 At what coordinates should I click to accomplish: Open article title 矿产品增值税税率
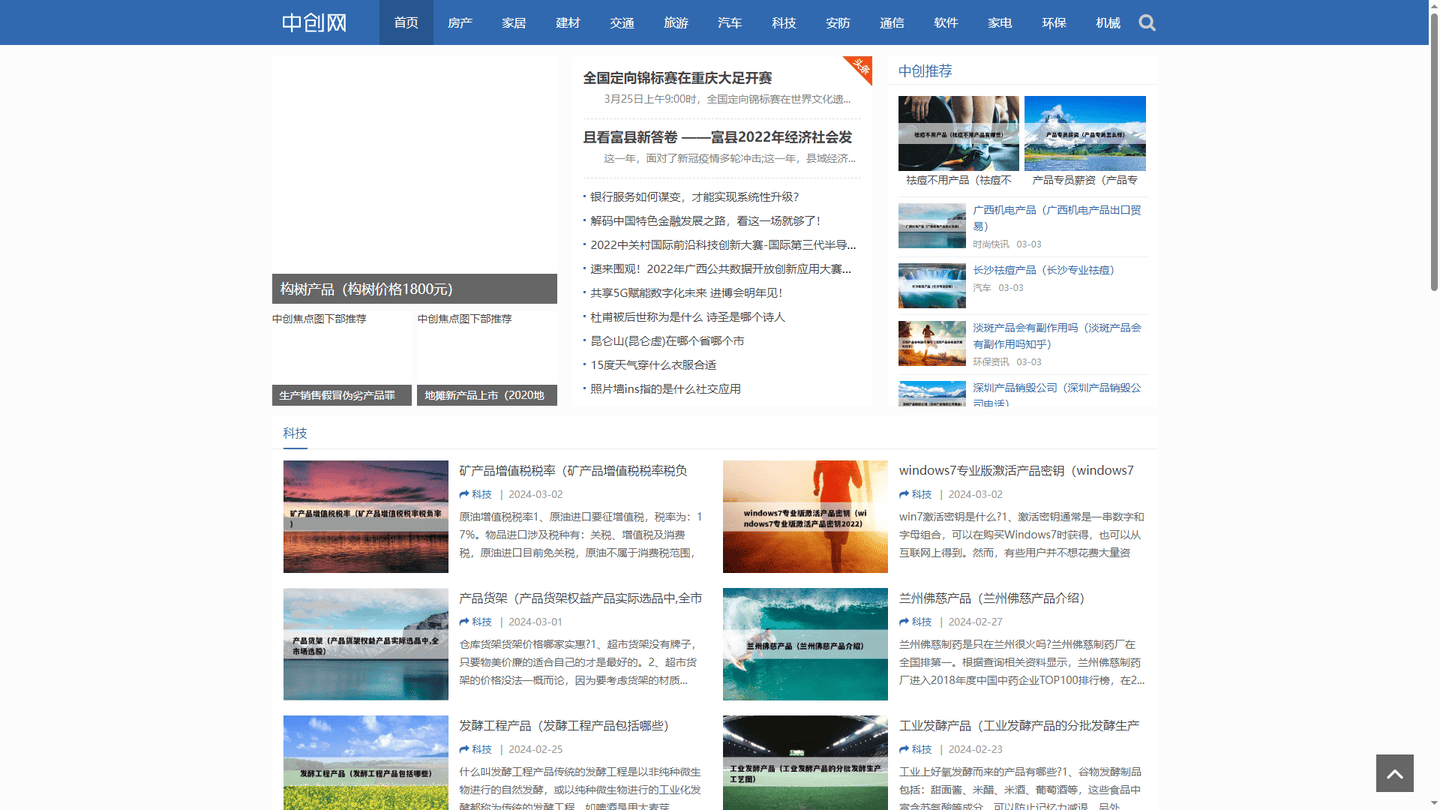[573, 470]
